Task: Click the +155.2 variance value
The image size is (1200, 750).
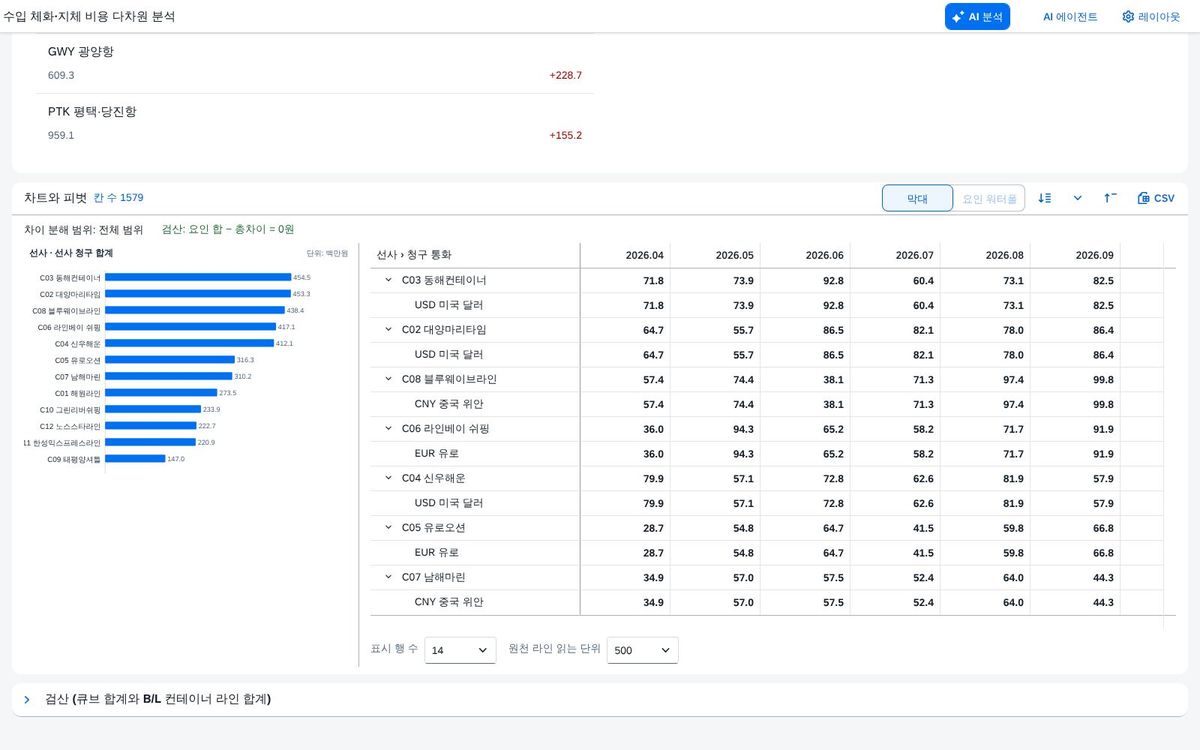Action: coord(565,135)
